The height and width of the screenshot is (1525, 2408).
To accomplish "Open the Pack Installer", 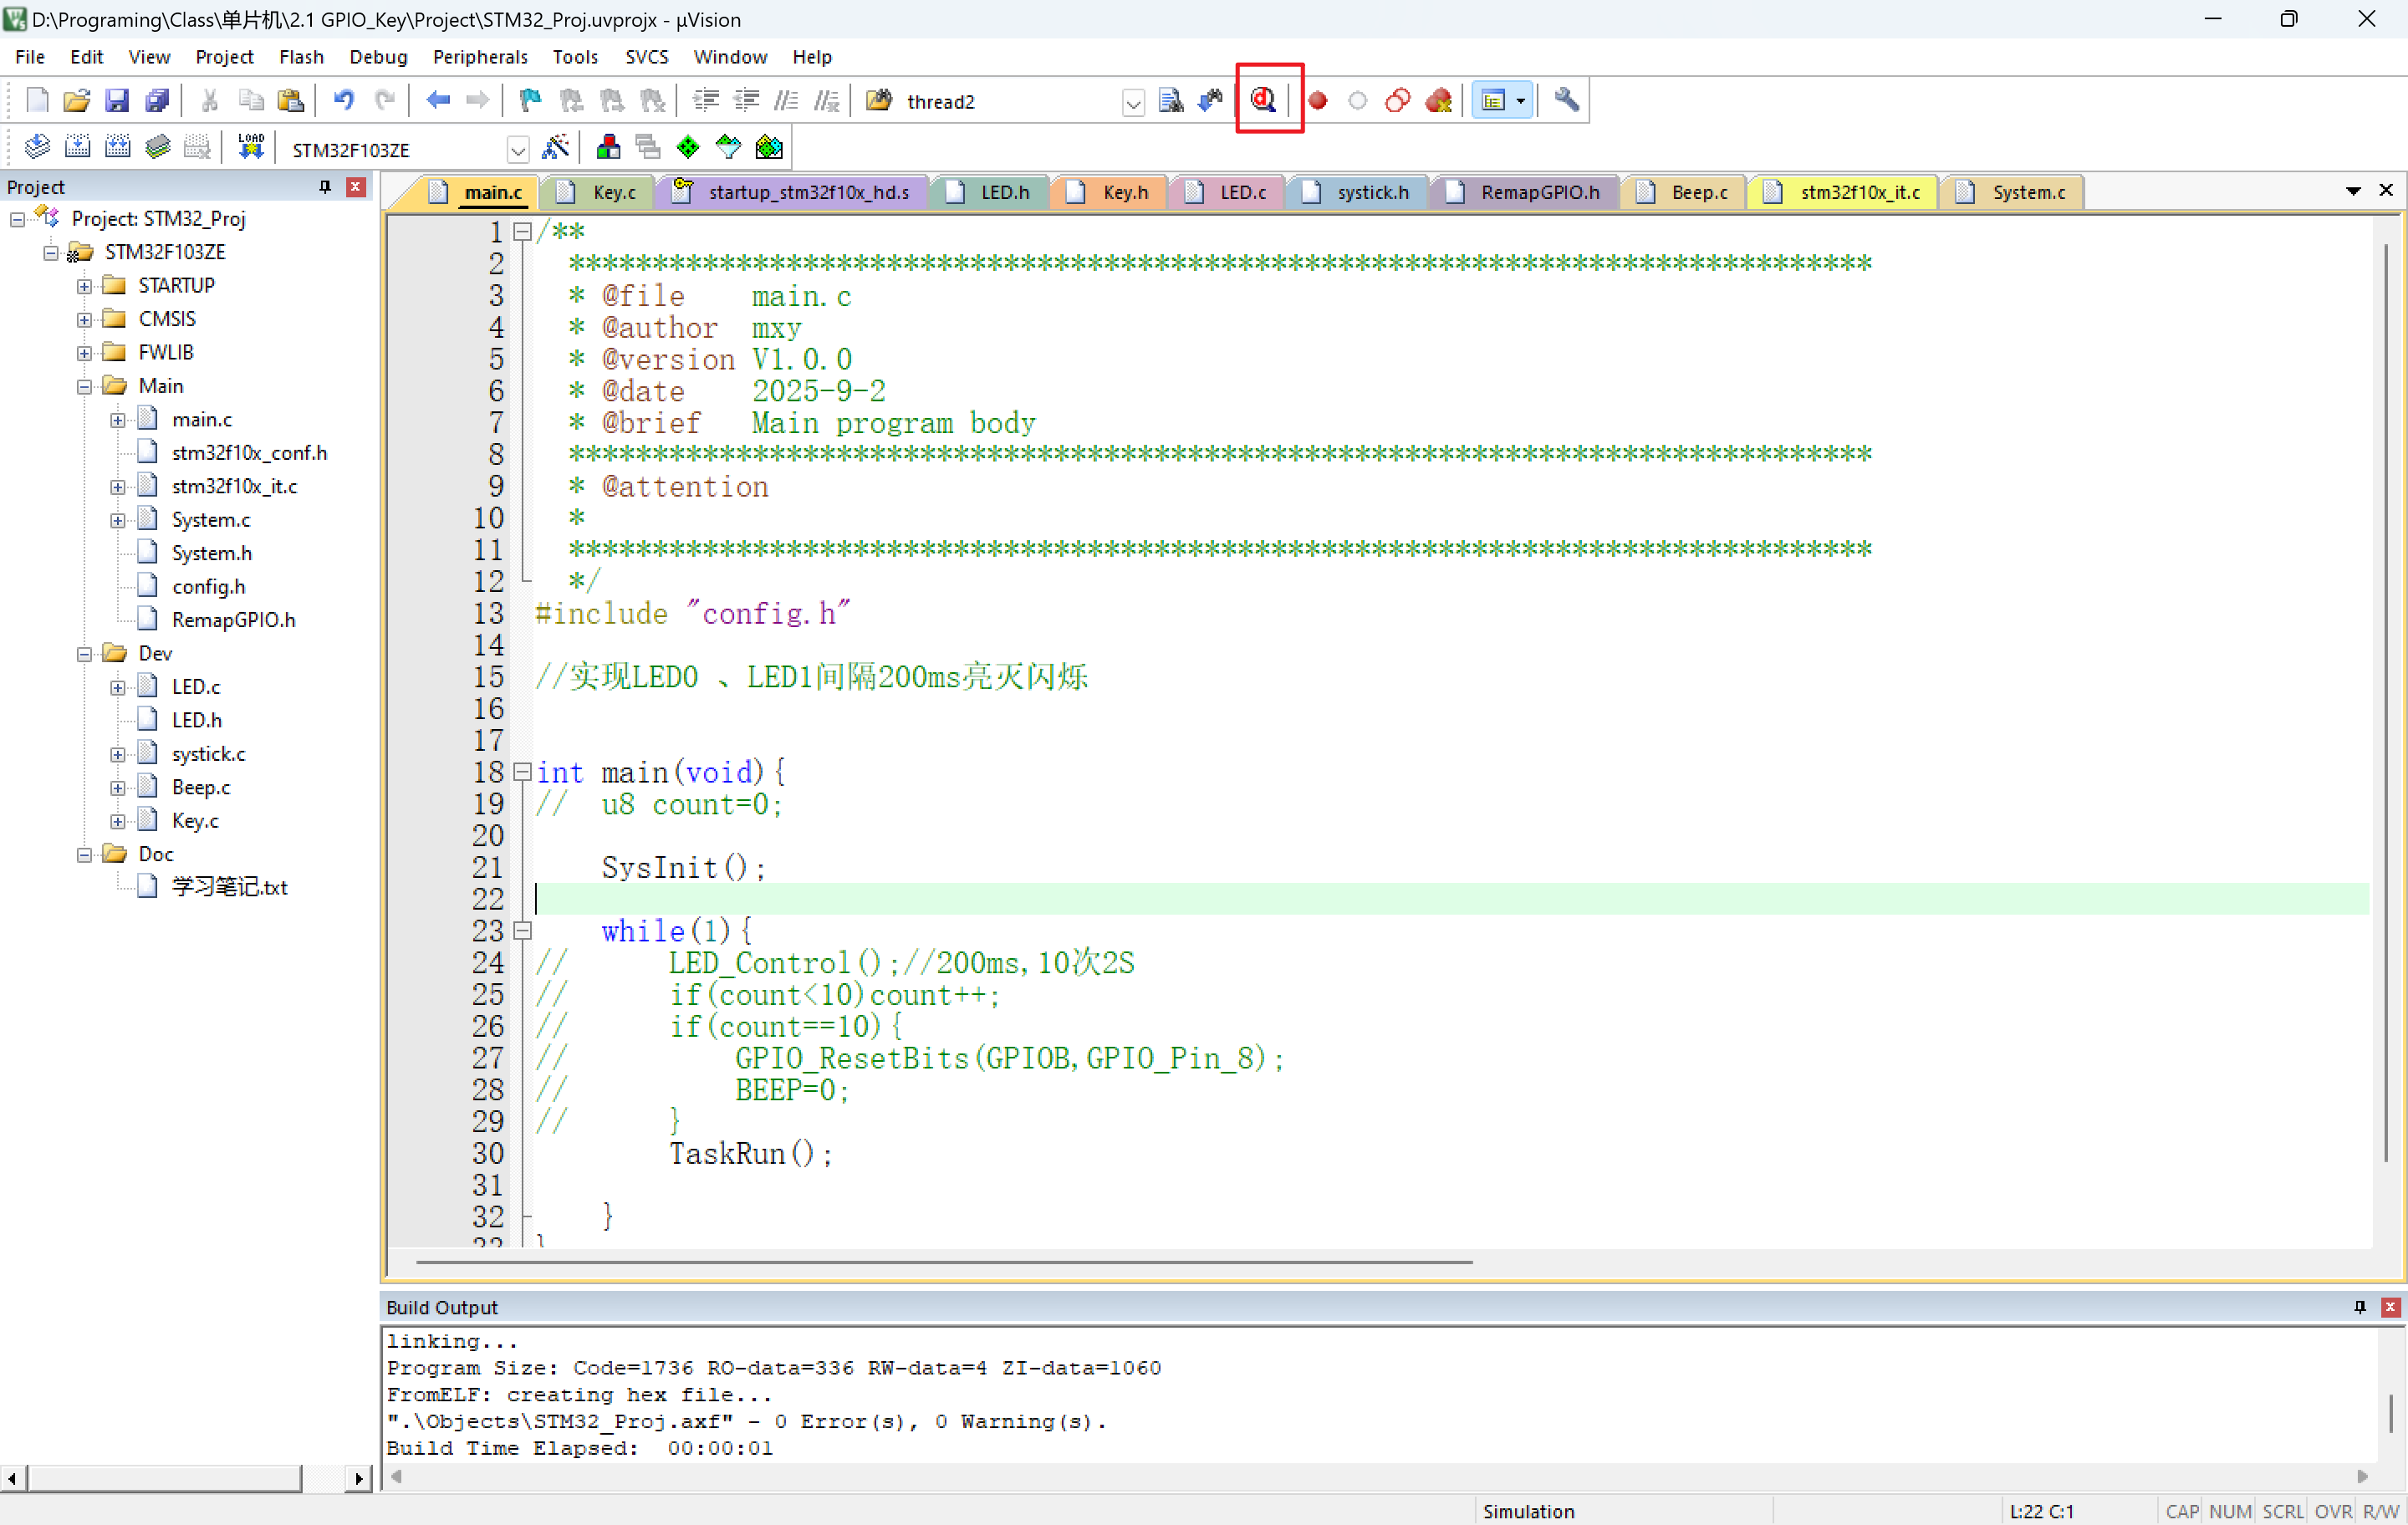I will (769, 148).
